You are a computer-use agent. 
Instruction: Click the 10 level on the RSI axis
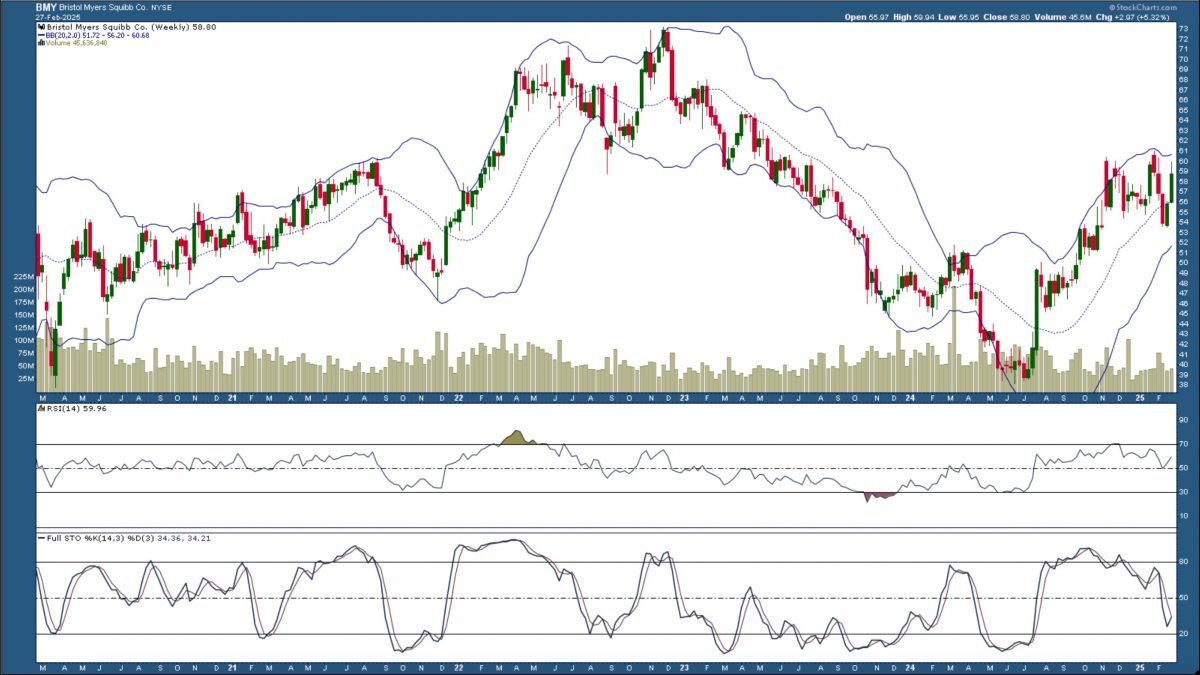pos(1183,516)
